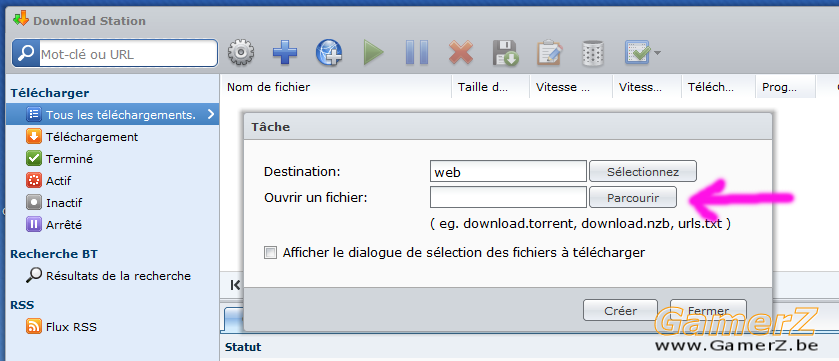Click the Créer button
Screen dimensions: 839x361
tap(620, 311)
